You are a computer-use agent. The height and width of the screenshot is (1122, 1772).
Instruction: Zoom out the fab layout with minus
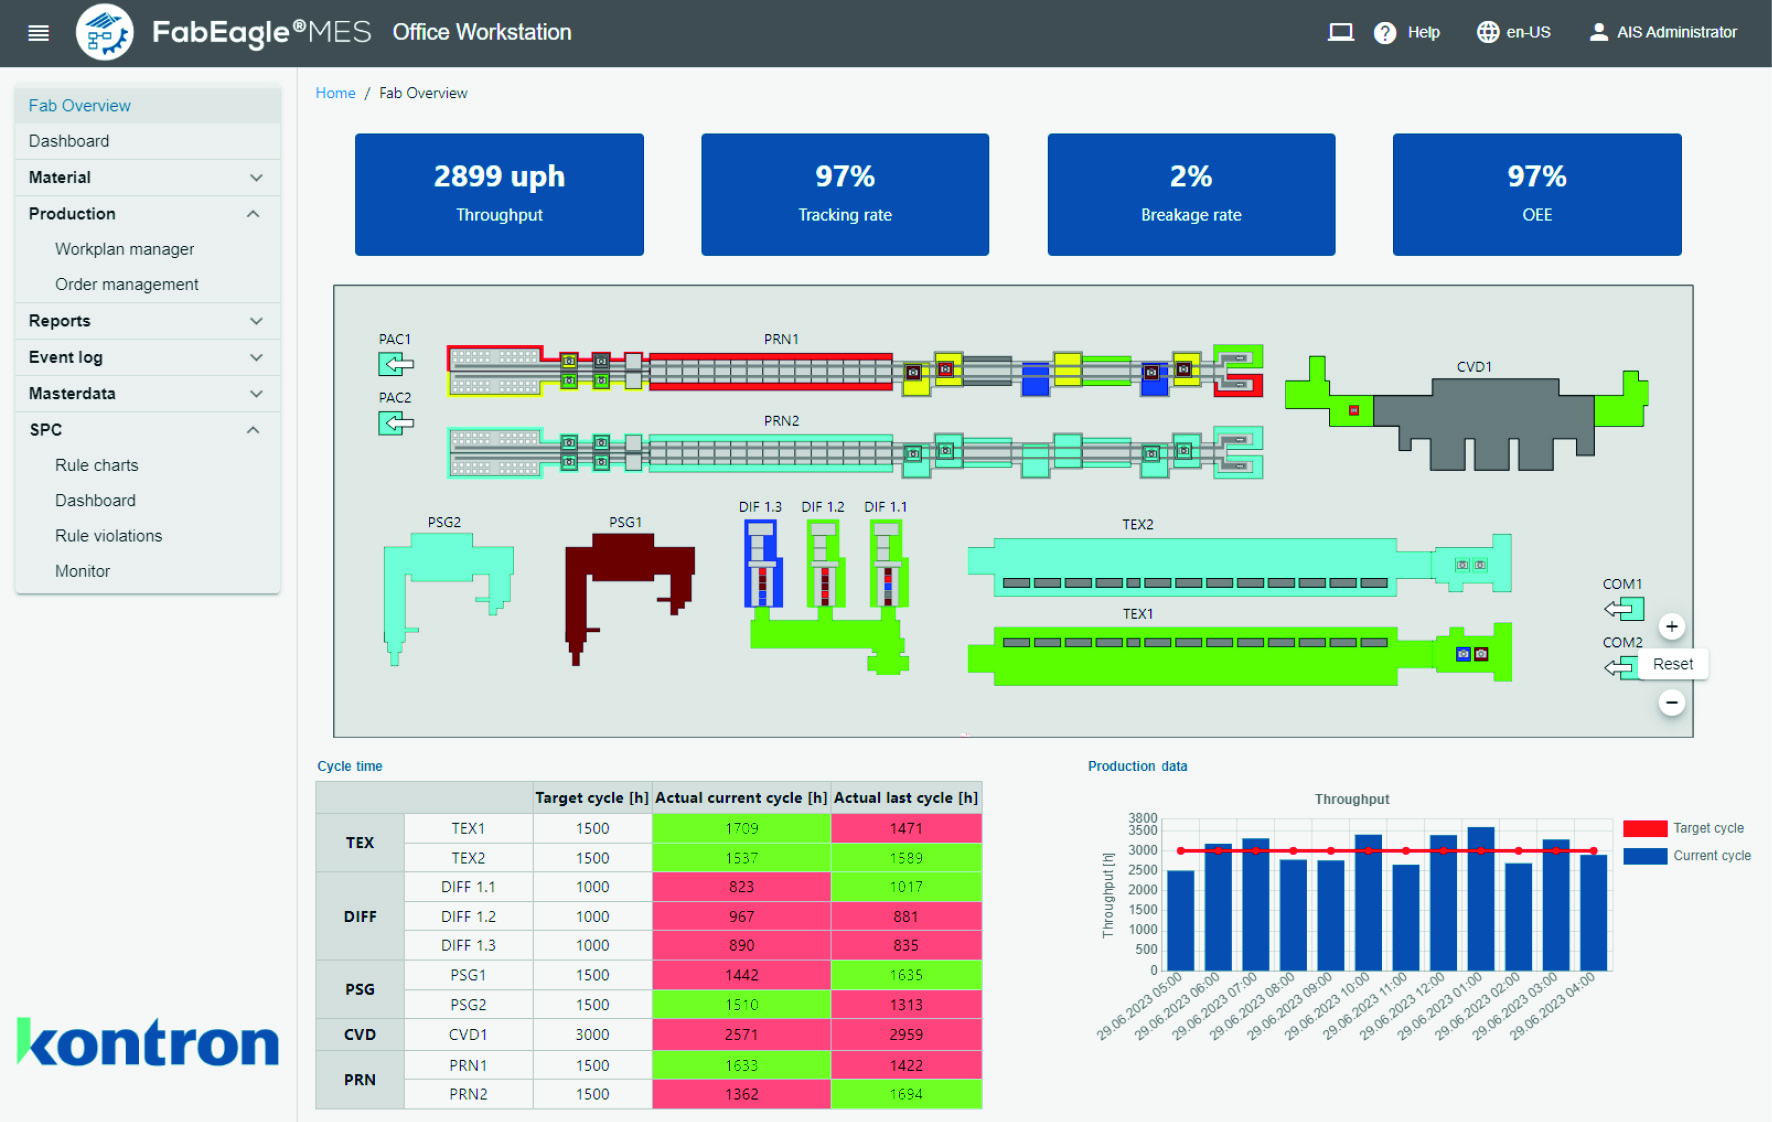(x=1671, y=703)
